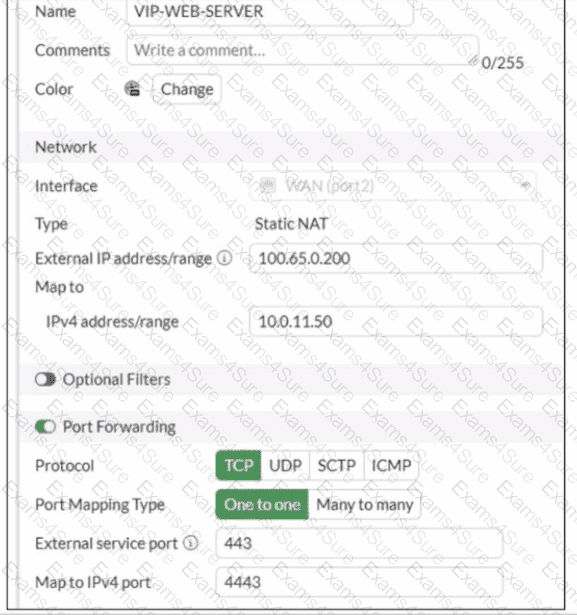
Task: Select the SCTP protocol option
Action: coord(337,466)
